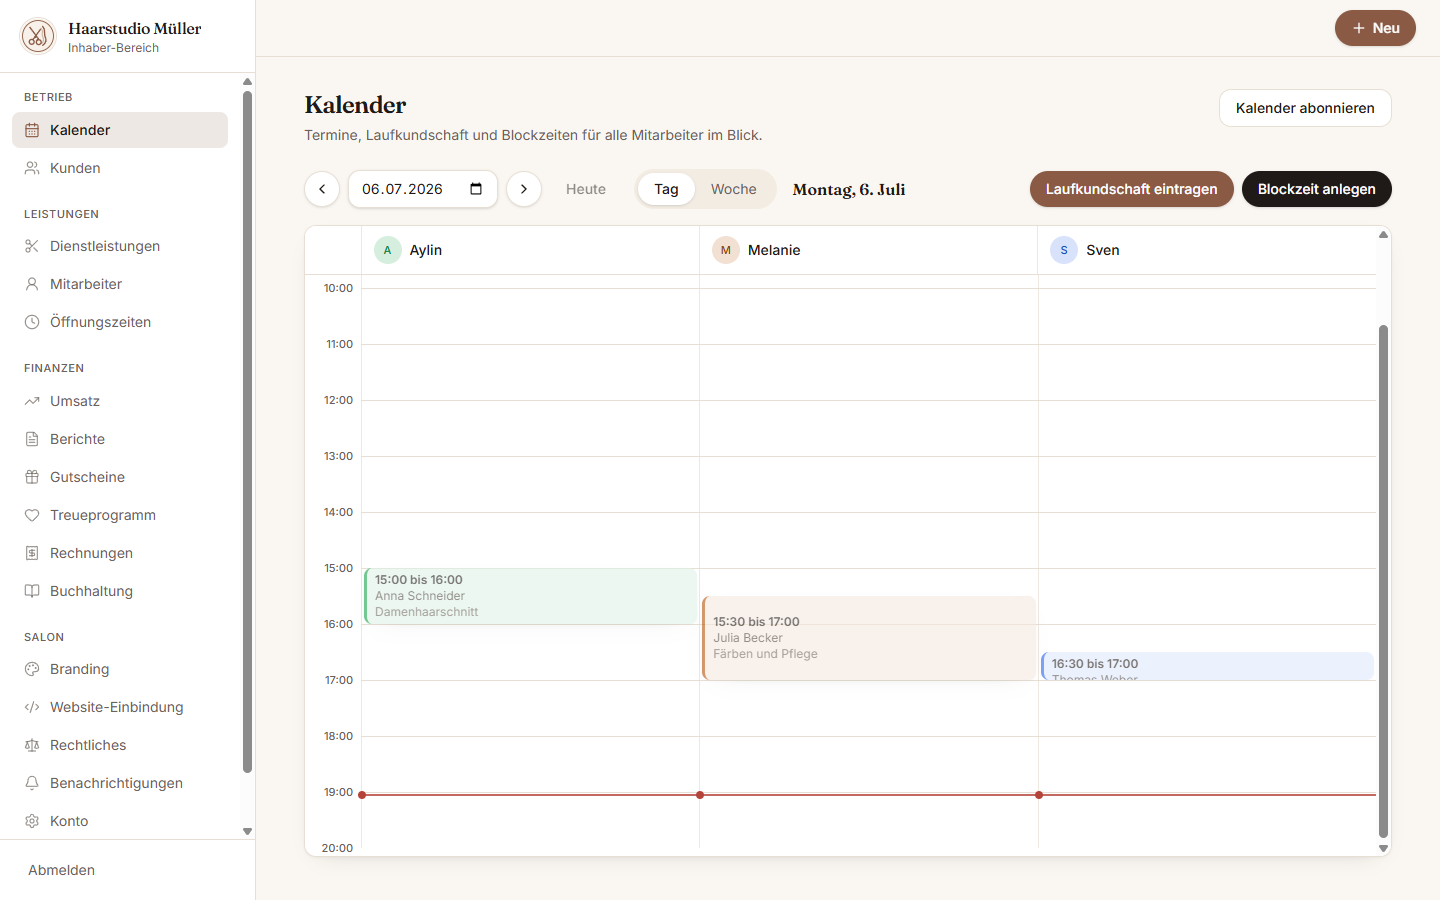Jump to today with Heute
The width and height of the screenshot is (1440, 900).
tap(586, 189)
